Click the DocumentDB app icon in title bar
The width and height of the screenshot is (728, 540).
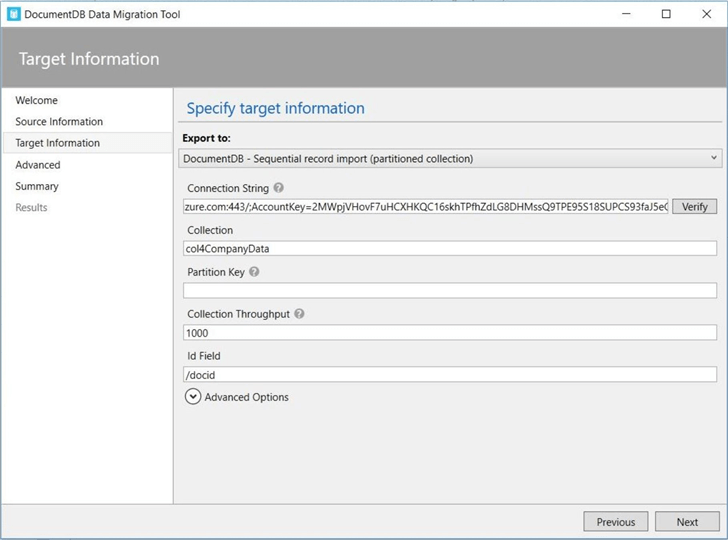click(14, 14)
